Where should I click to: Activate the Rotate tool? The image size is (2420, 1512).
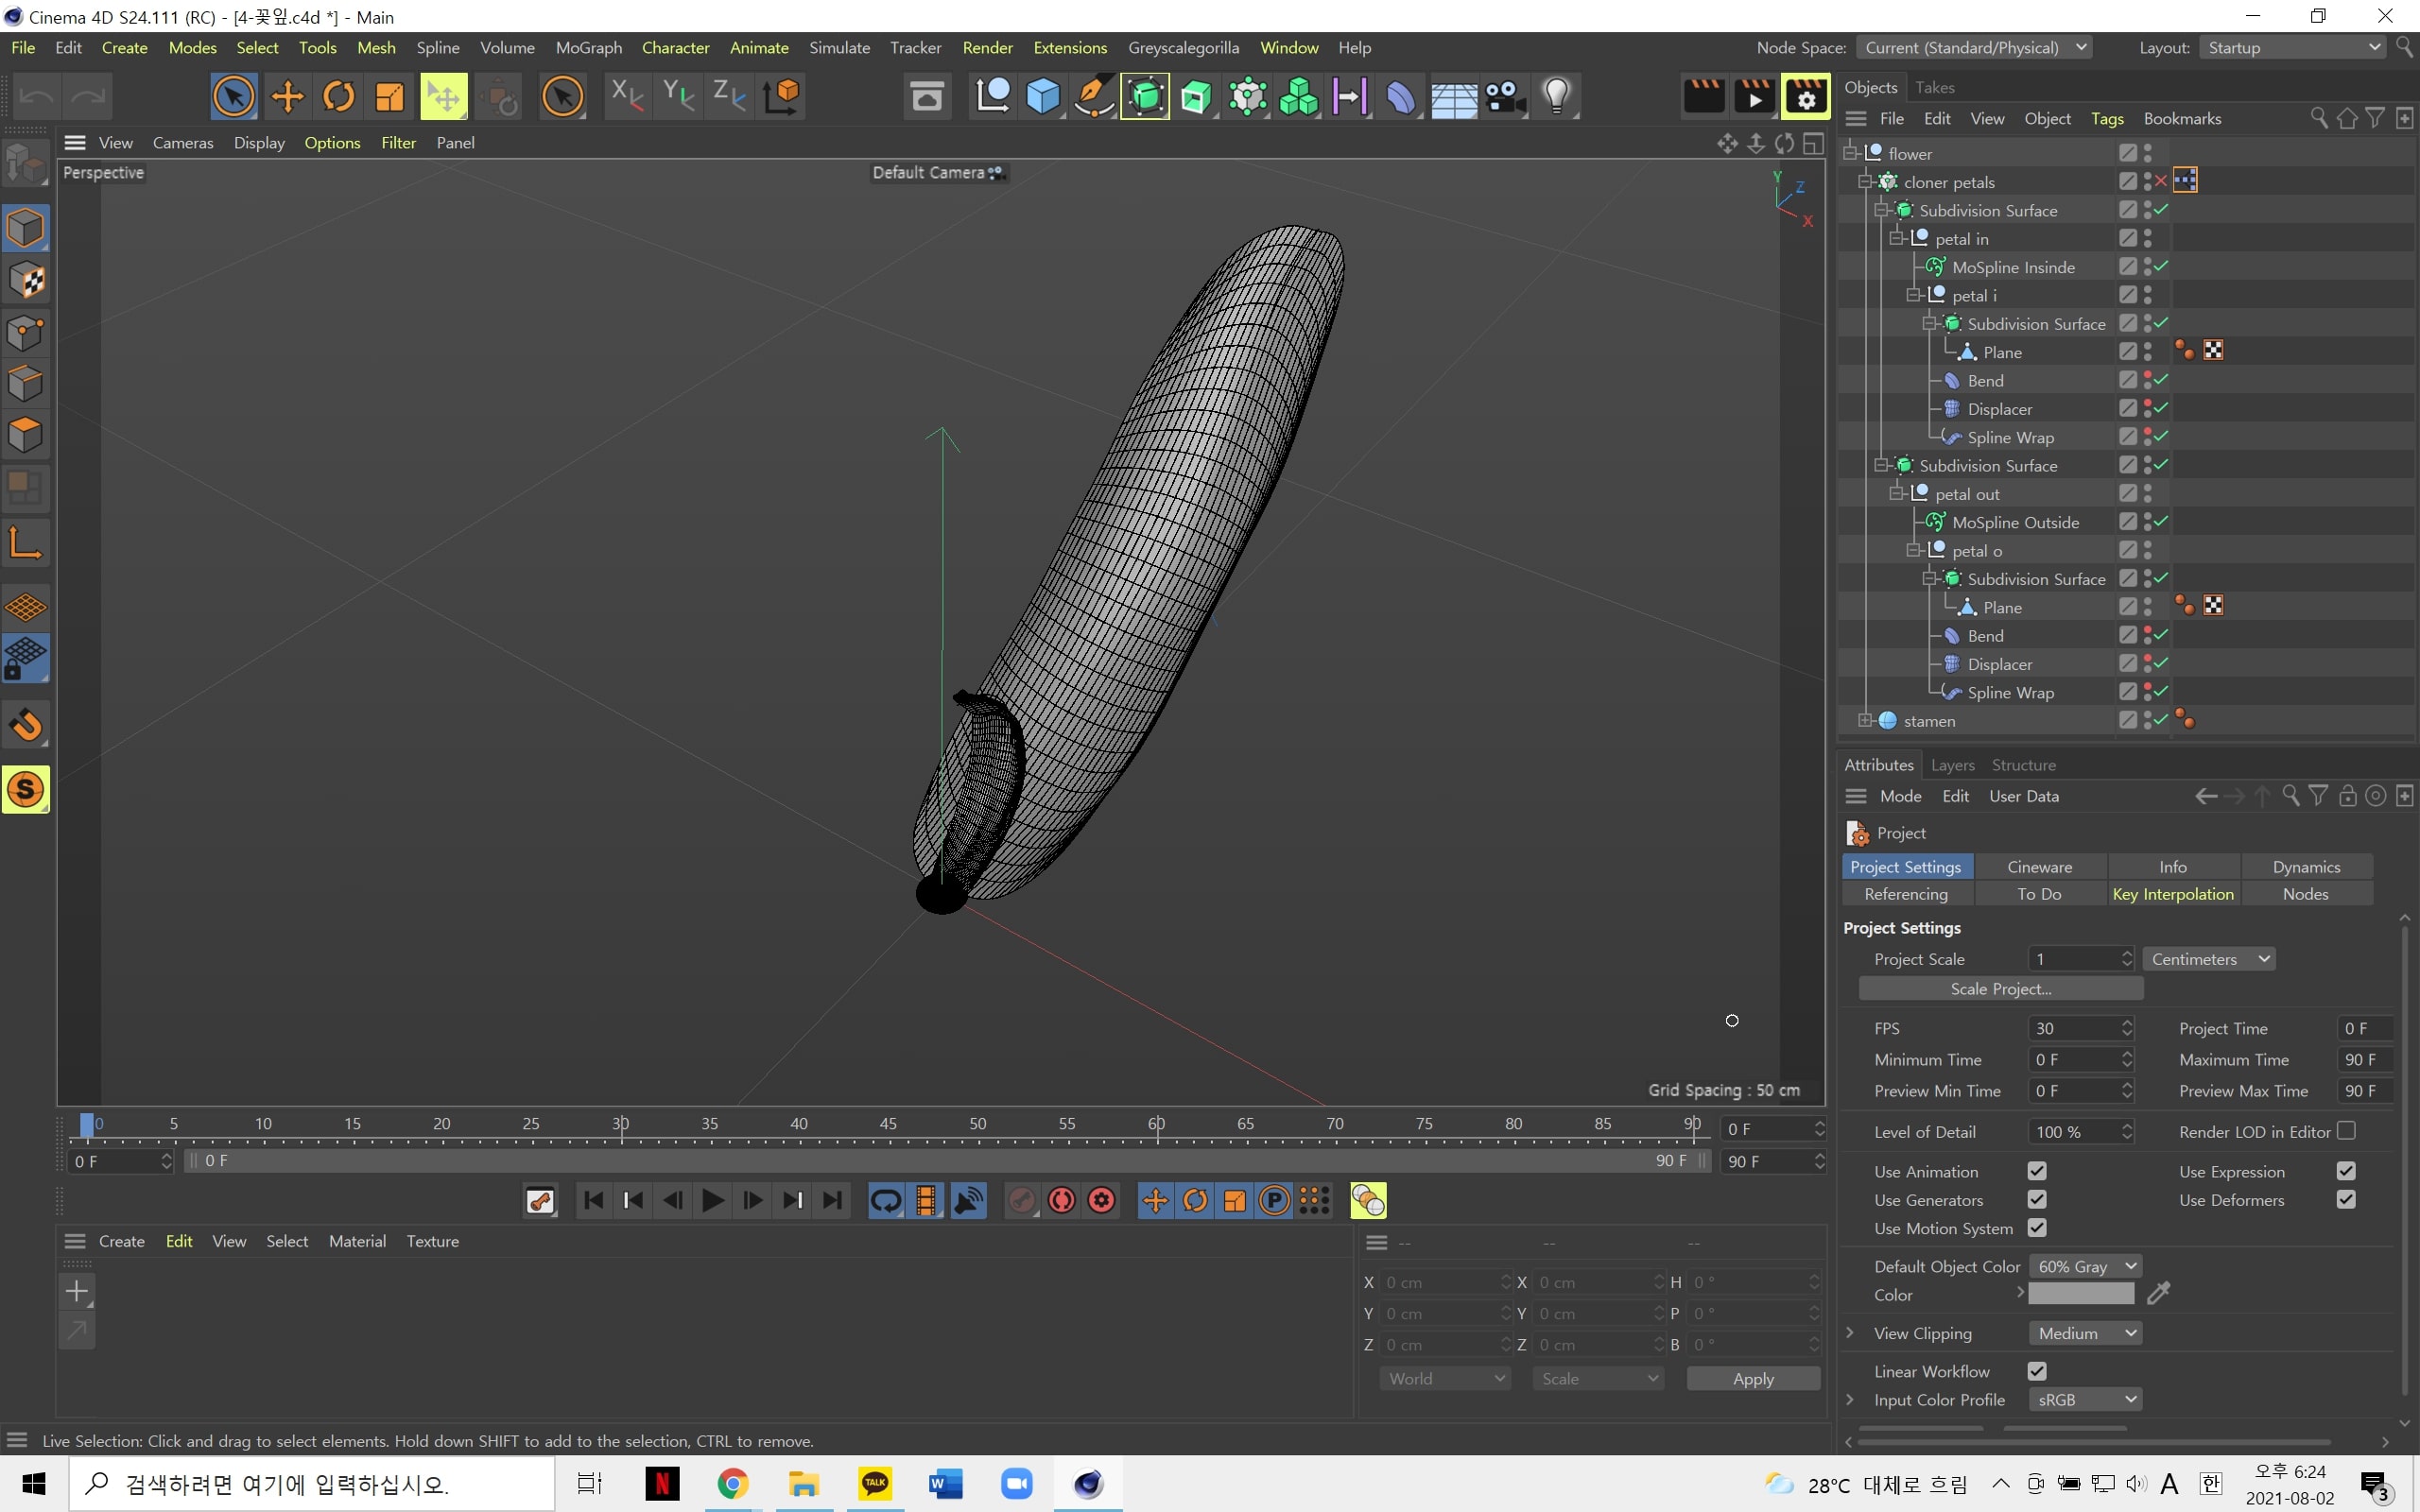point(338,97)
